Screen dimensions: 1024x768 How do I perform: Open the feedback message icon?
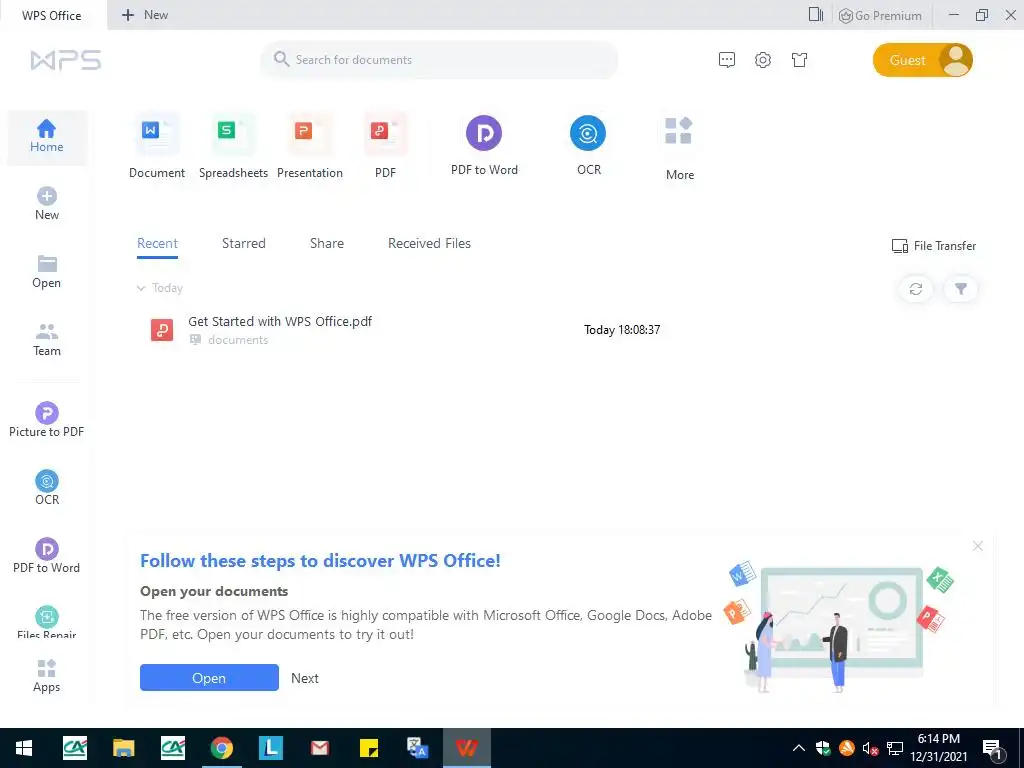pyautogui.click(x=727, y=60)
